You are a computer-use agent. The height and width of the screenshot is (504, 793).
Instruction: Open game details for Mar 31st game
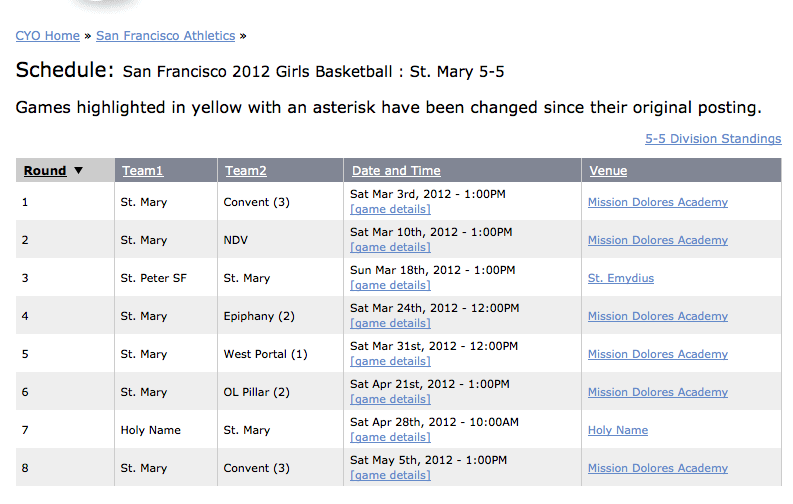(390, 361)
